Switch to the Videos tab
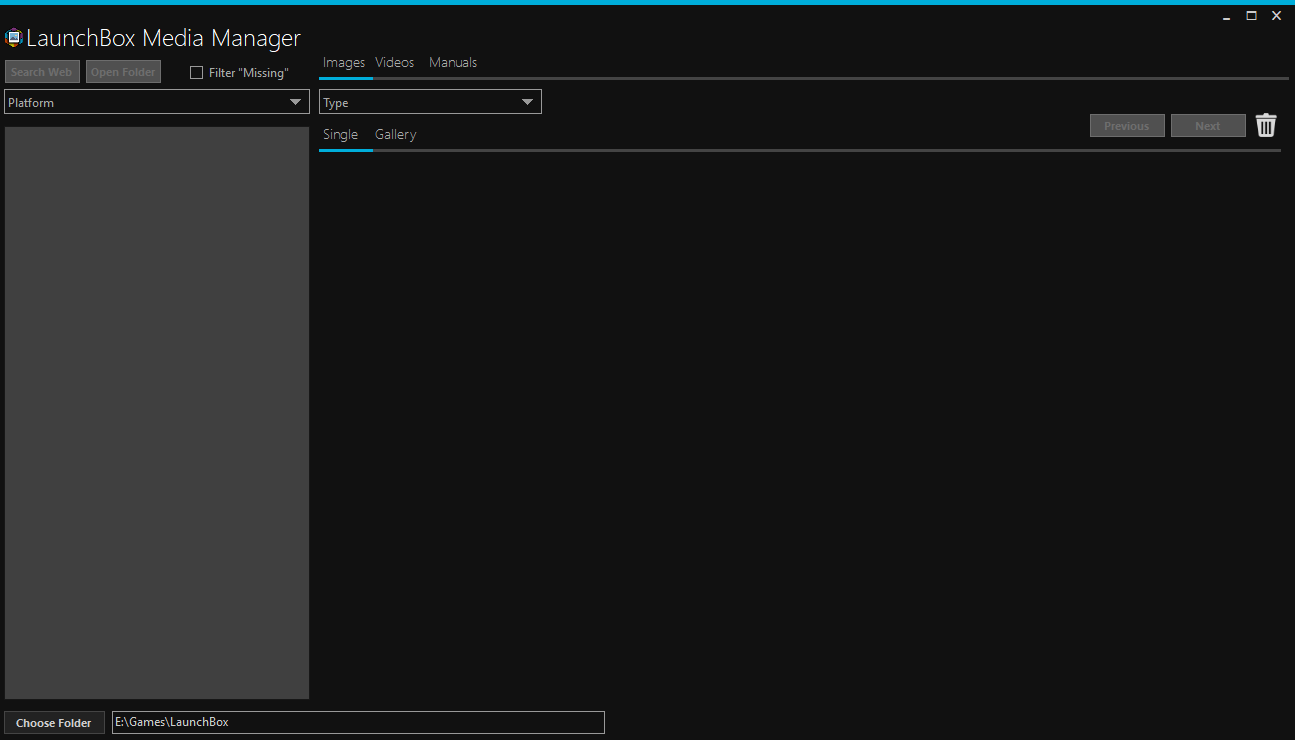Viewport: 1295px width, 740px height. 395,62
